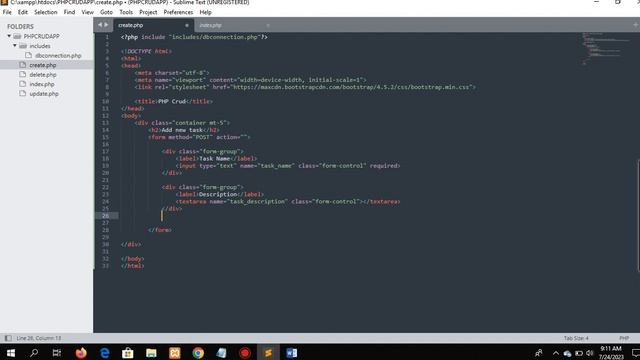Image resolution: width=640 pixels, height=360 pixels.
Task: Open File Explorer from the taskbar
Action: coord(151,353)
